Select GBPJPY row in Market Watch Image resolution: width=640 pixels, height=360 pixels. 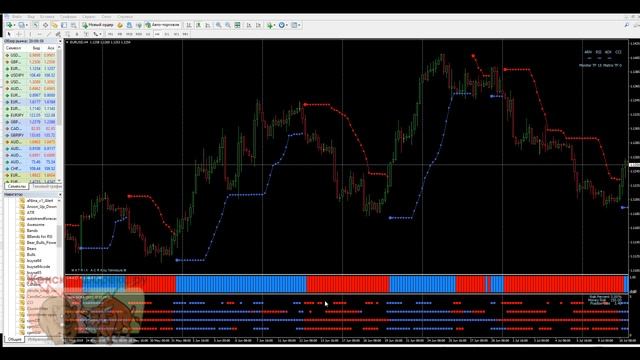point(31,135)
